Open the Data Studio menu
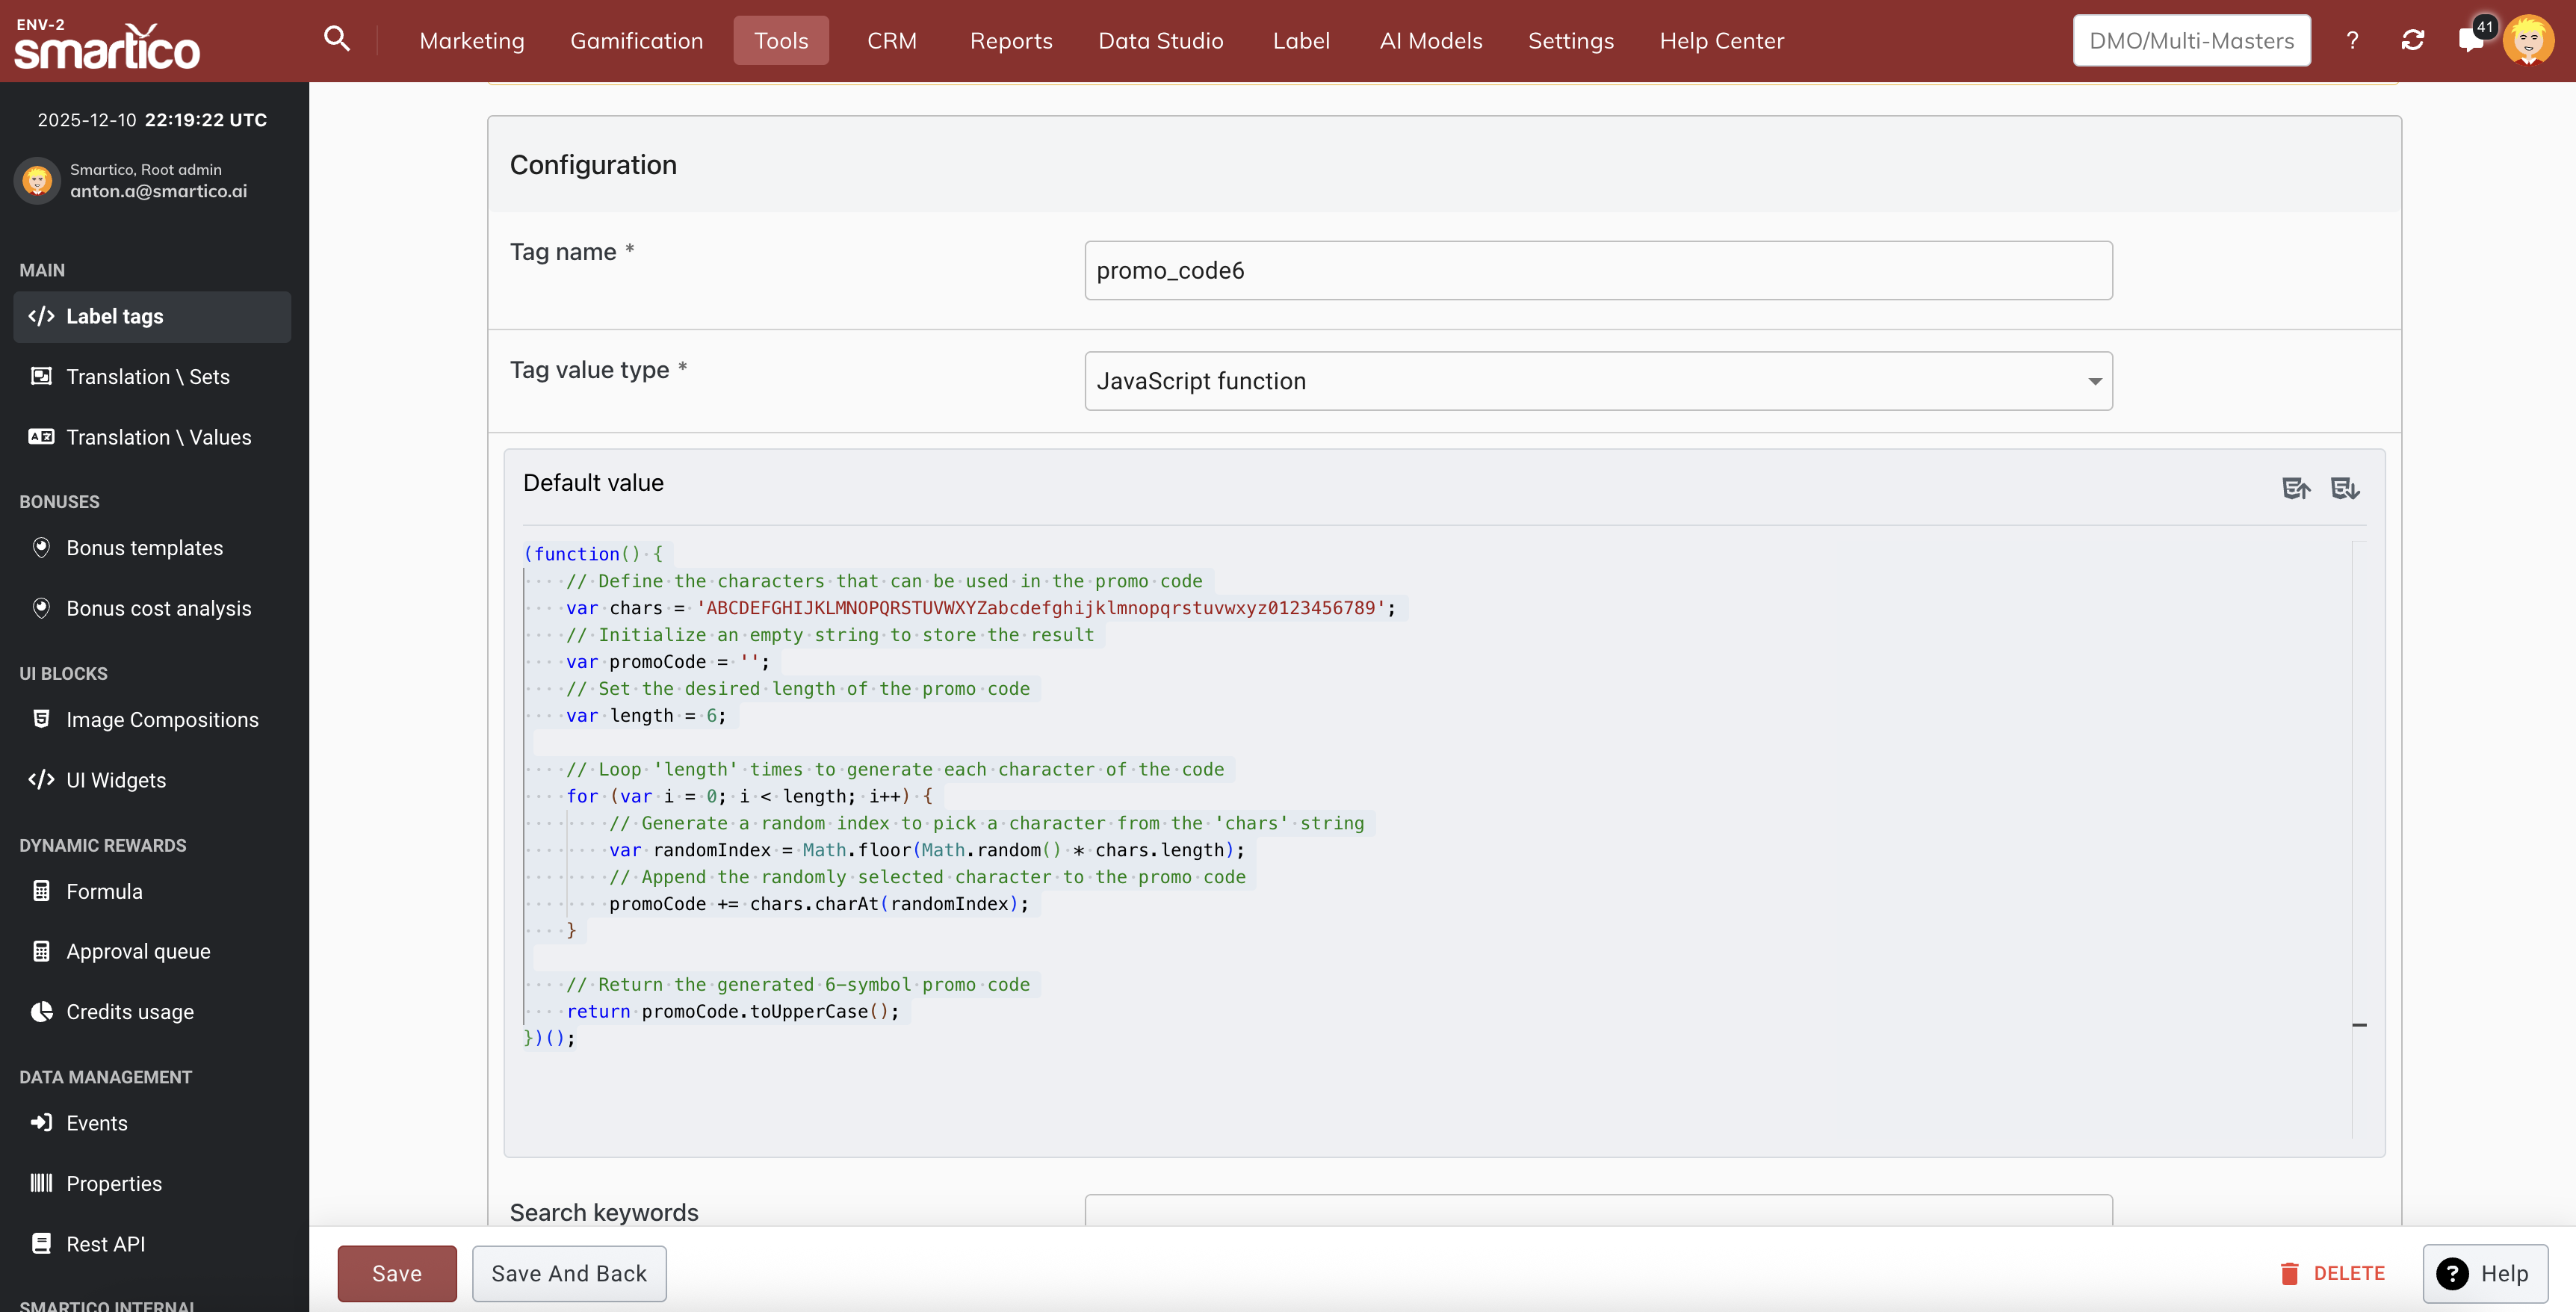 (1160, 40)
